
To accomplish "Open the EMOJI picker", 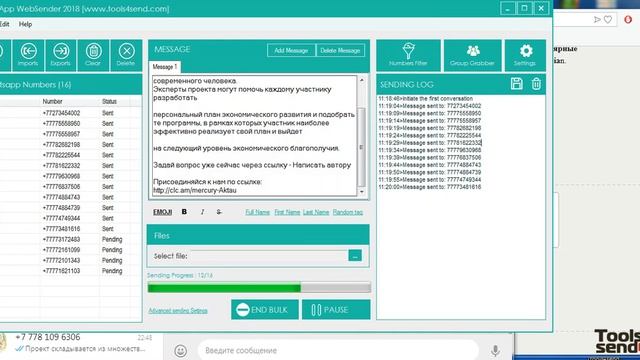I will click(x=162, y=212).
